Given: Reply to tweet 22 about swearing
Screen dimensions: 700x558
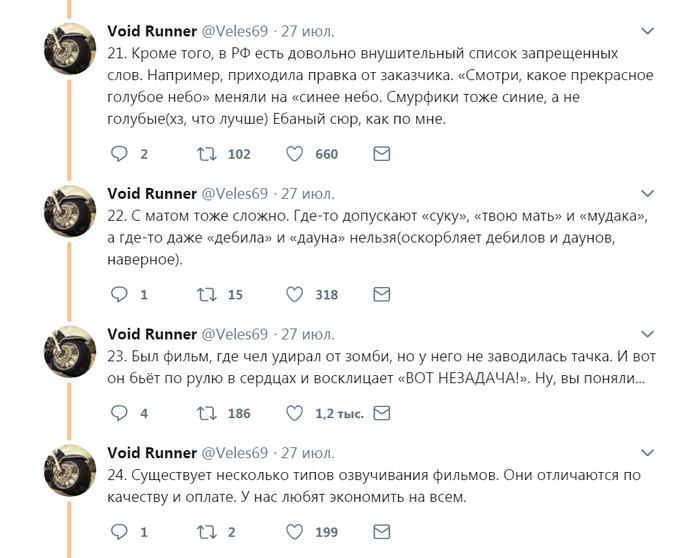Looking at the screenshot, I should [x=119, y=294].
